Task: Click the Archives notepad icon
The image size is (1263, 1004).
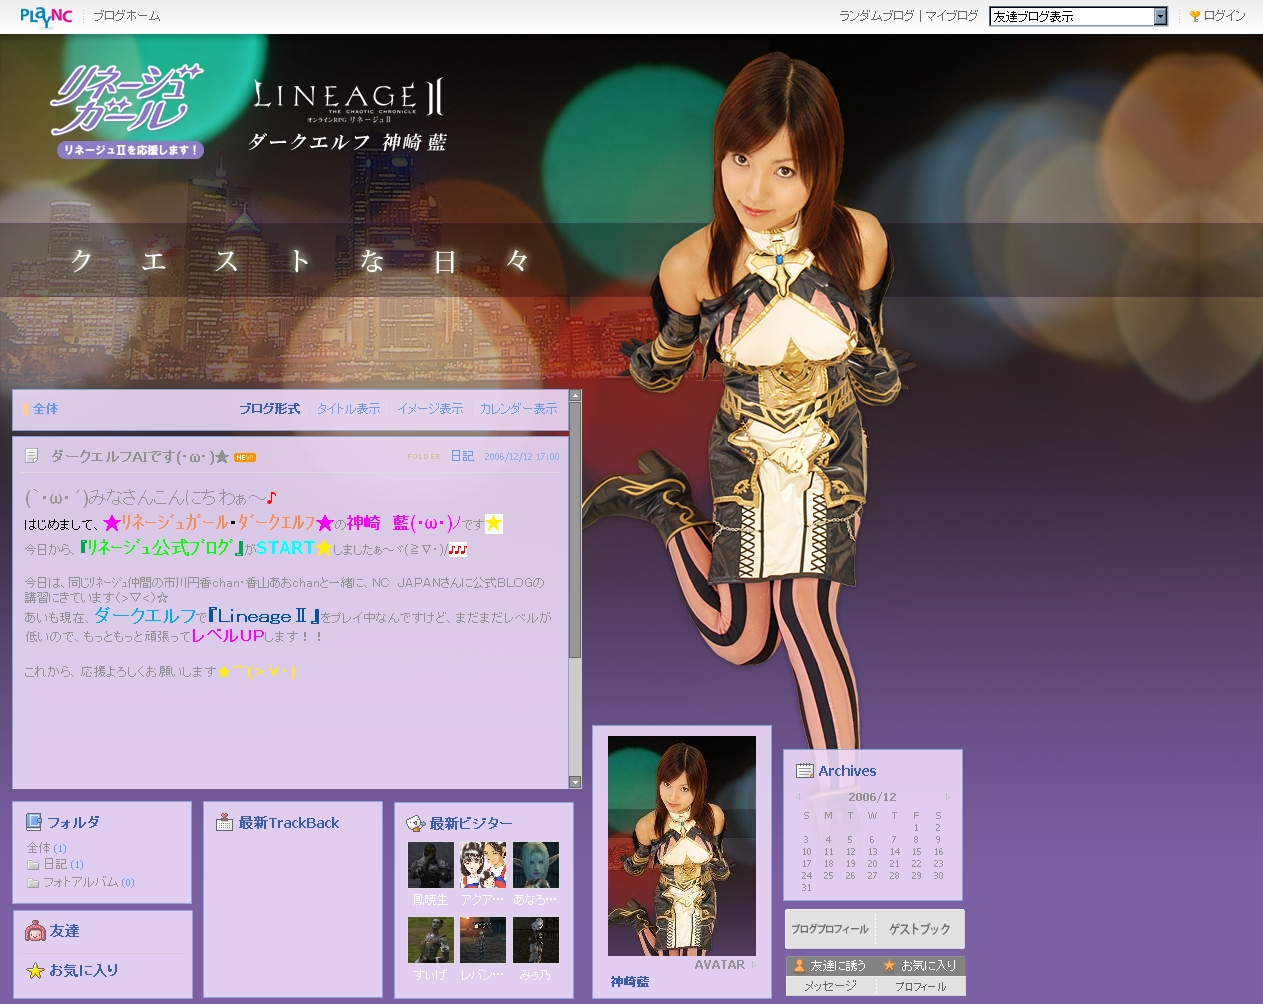Action: point(805,771)
